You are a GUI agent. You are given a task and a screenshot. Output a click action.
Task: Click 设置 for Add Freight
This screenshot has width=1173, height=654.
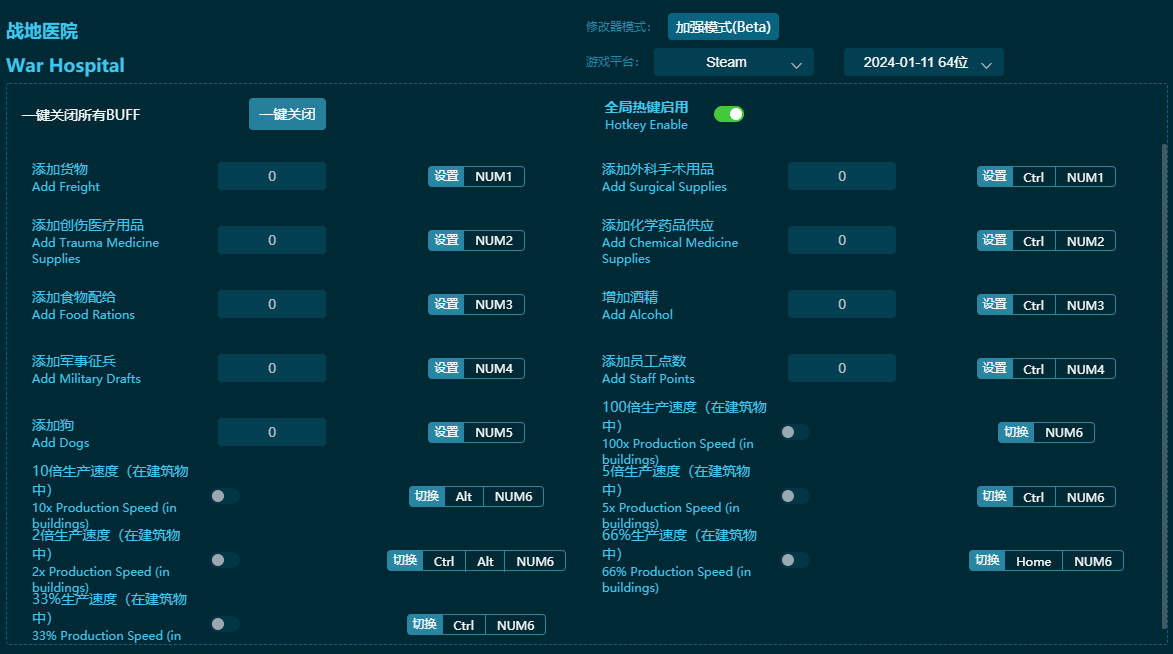pyautogui.click(x=446, y=176)
